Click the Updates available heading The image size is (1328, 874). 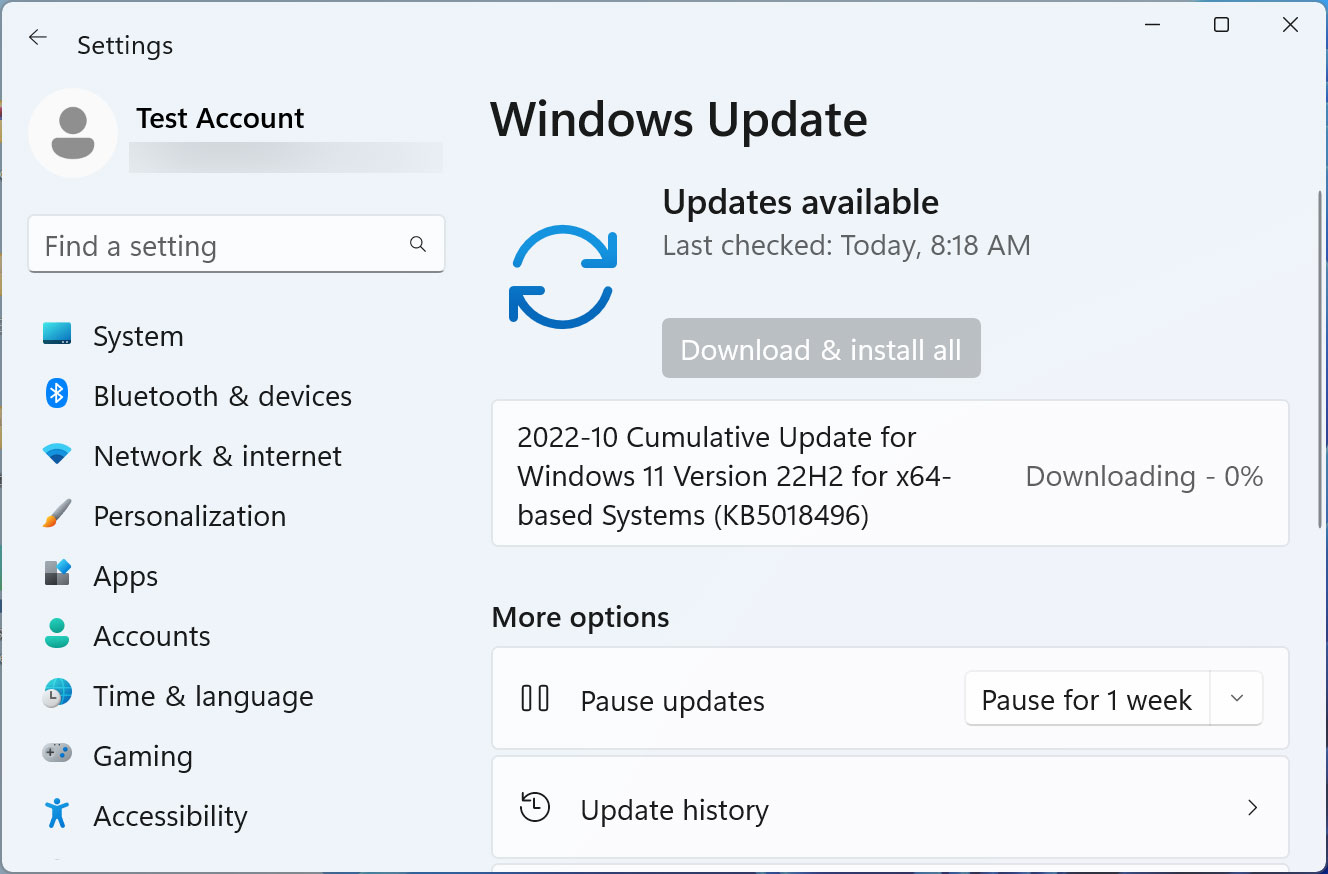(x=800, y=202)
